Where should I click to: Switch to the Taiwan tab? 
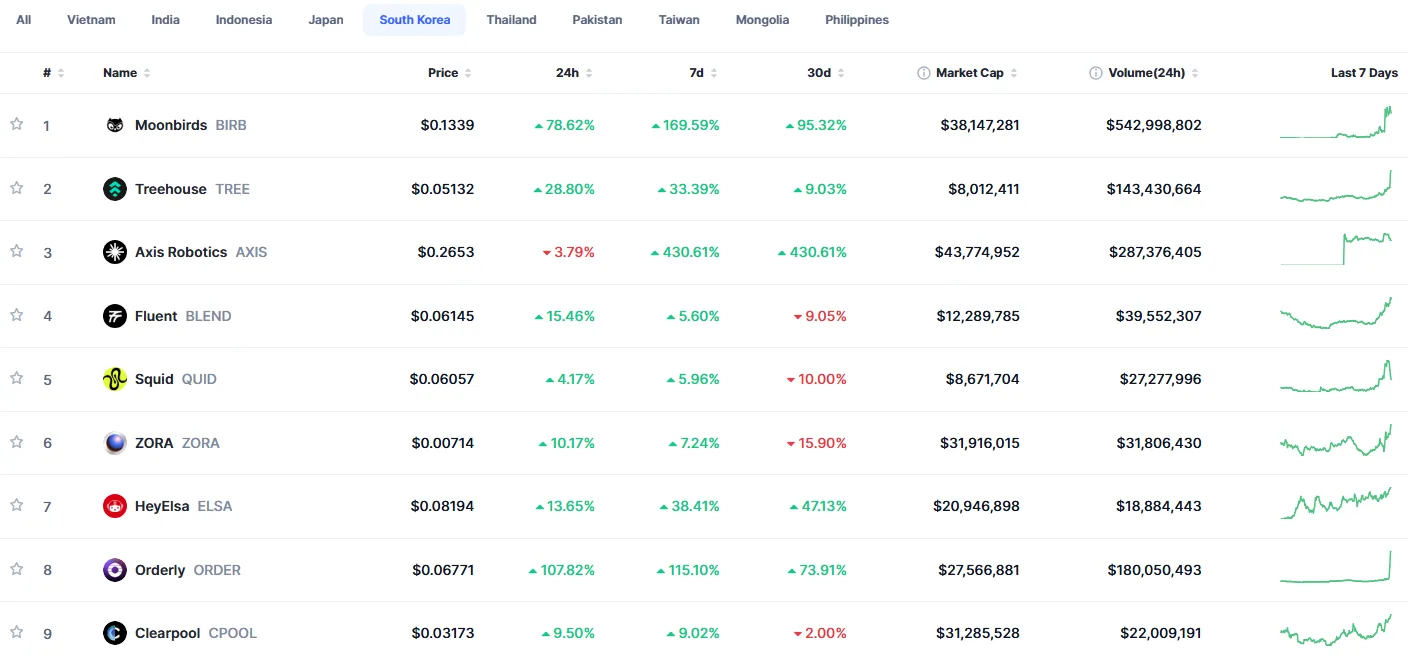[679, 20]
